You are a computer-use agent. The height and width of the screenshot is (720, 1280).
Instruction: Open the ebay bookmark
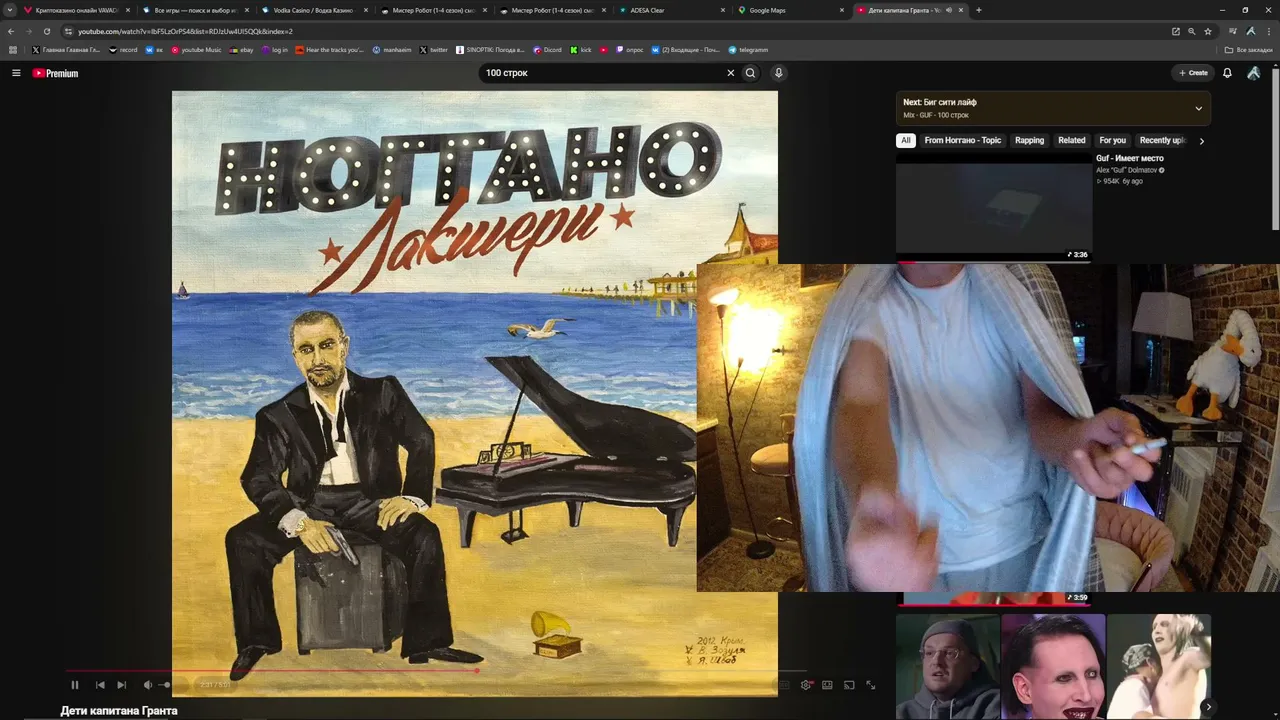click(x=241, y=50)
